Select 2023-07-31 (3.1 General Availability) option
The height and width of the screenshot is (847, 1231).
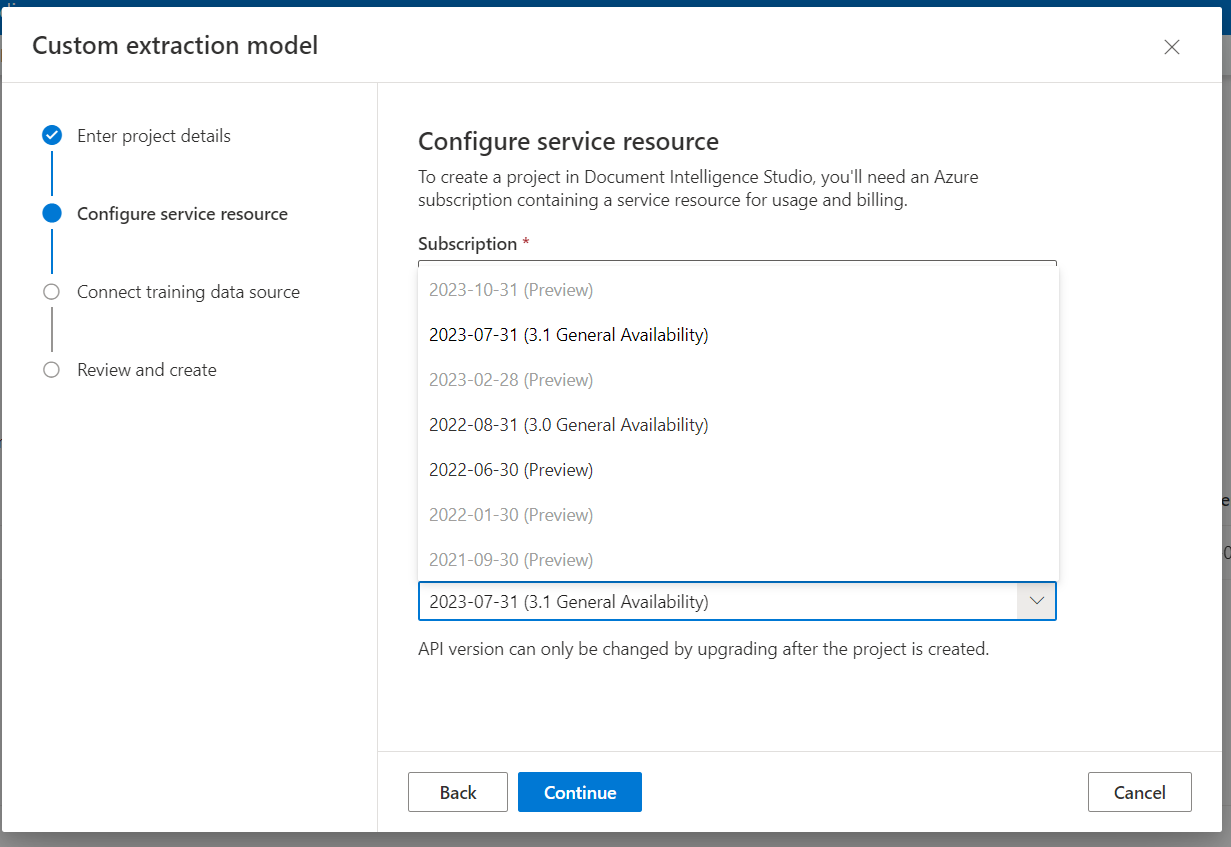(x=568, y=335)
